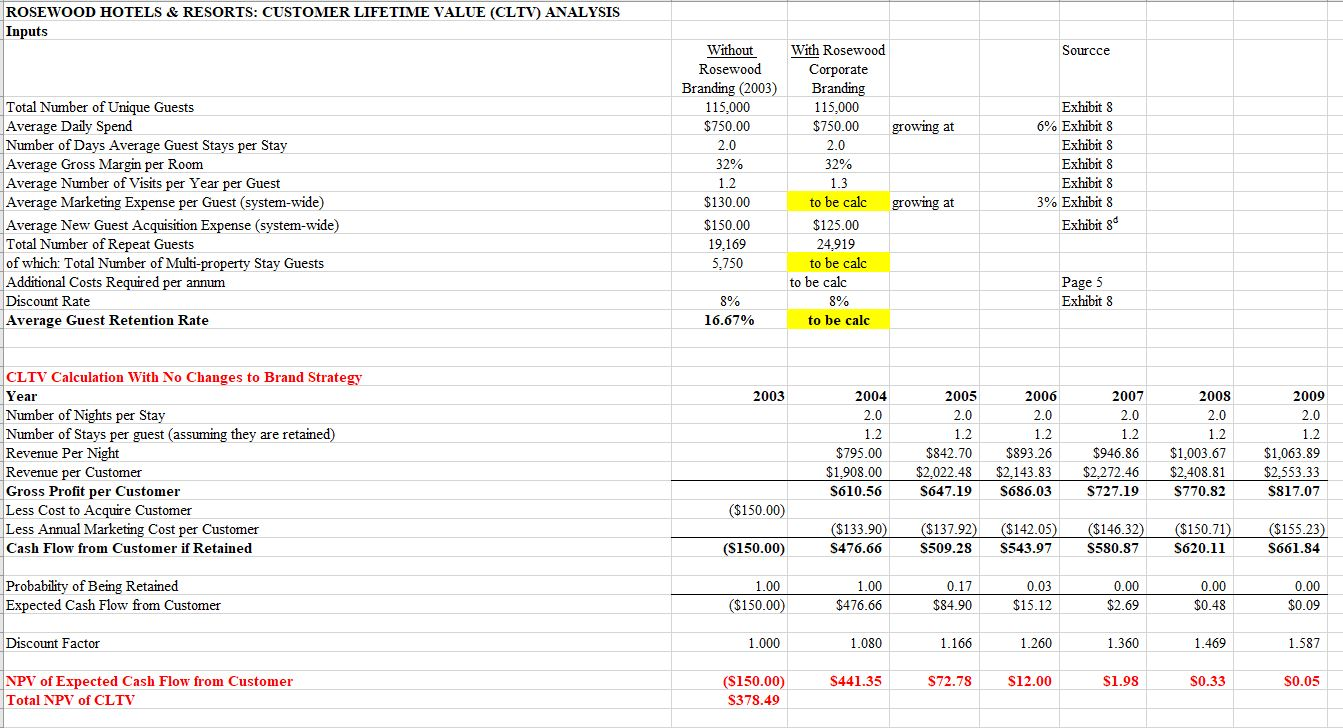This screenshot has height=728, width=1343.
Task: Select the 'Page 5' source cell
Action: coord(1082,282)
